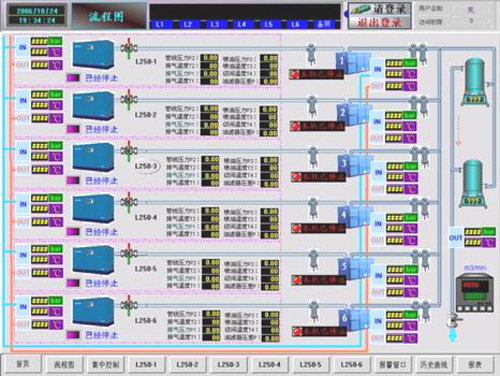Viewport: 500px width, 376px height.
Task: Click the 退出登录 logout button
Action: coord(379,22)
